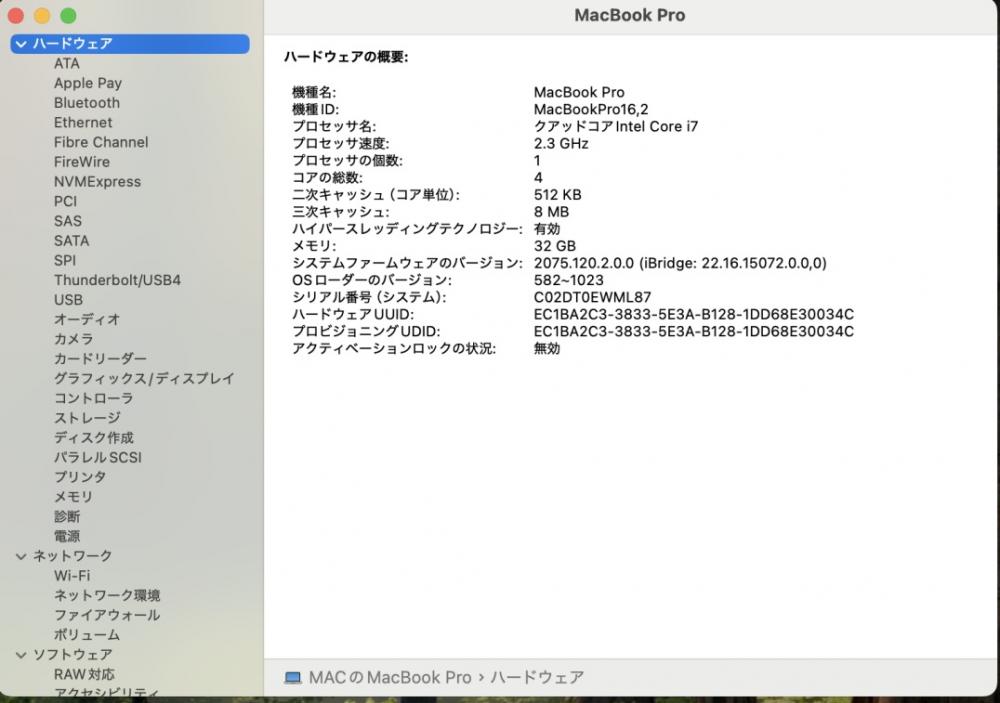1000x703 pixels.
Task: Open the カメラ sidebar item
Action: pos(73,339)
